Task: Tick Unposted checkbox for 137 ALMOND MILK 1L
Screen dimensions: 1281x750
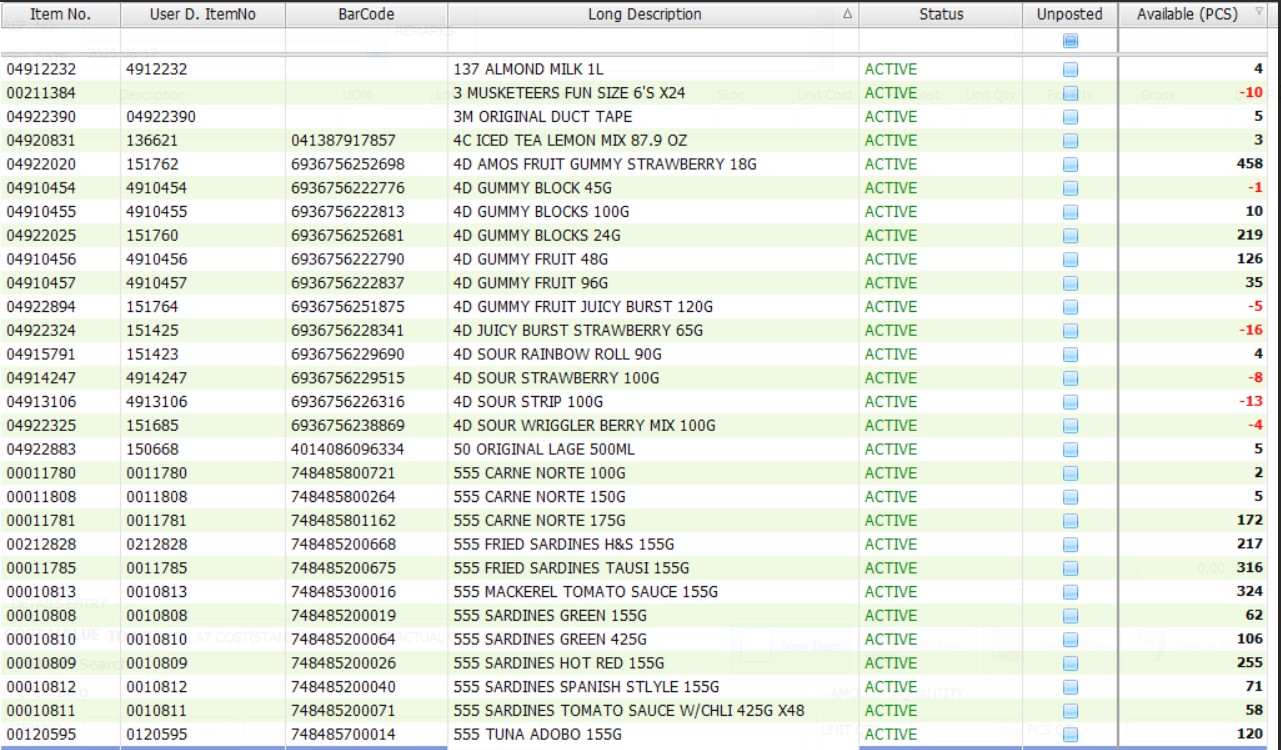Action: 1070,69
